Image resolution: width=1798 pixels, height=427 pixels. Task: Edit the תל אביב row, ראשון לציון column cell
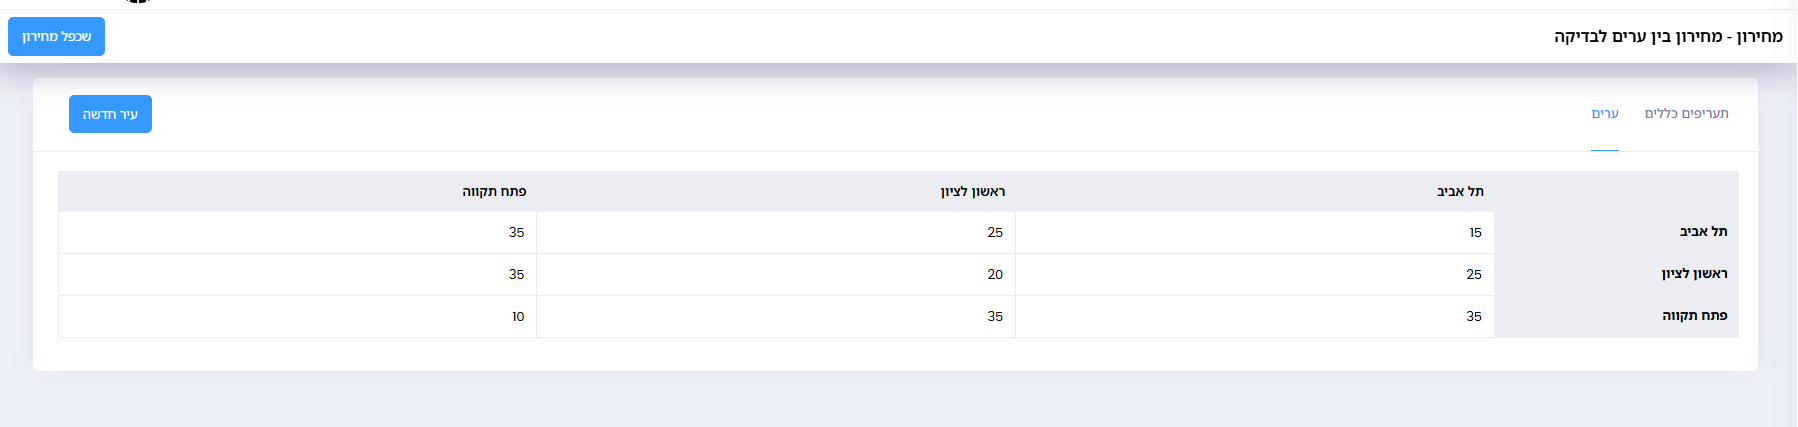pos(776,232)
